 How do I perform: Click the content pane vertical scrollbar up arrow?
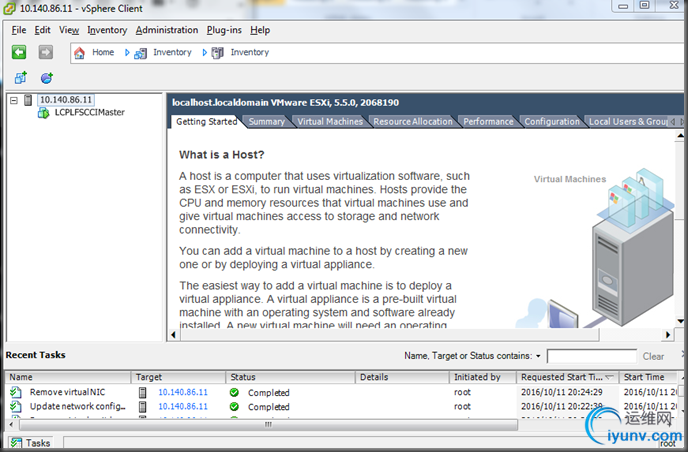tap(680, 136)
